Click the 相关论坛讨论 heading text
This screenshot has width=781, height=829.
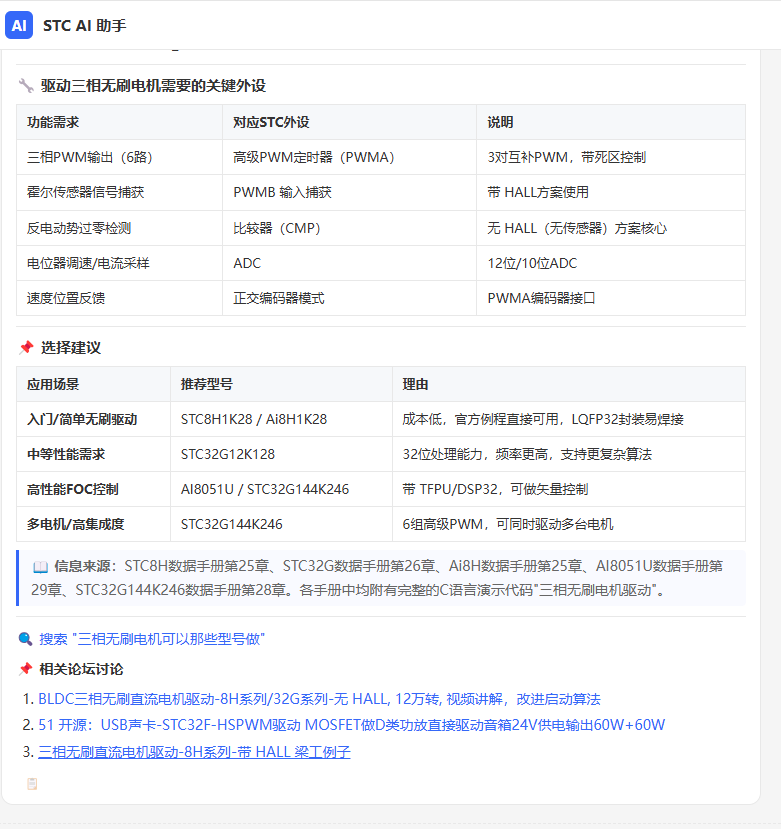[x=81, y=669]
